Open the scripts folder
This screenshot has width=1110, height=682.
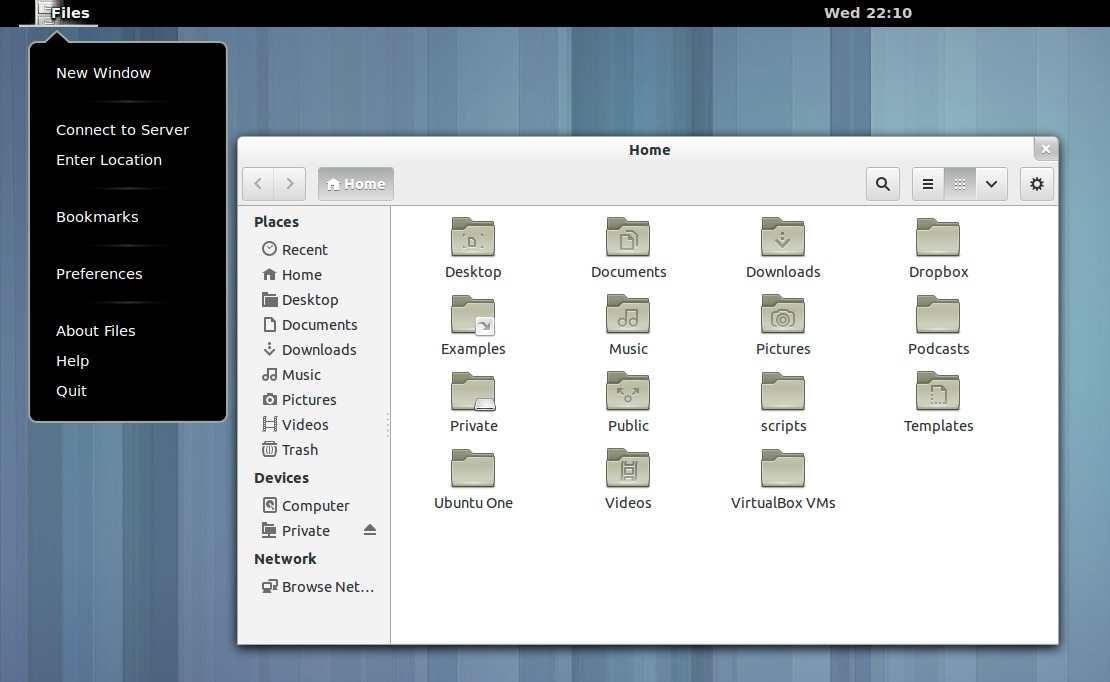pos(783,392)
